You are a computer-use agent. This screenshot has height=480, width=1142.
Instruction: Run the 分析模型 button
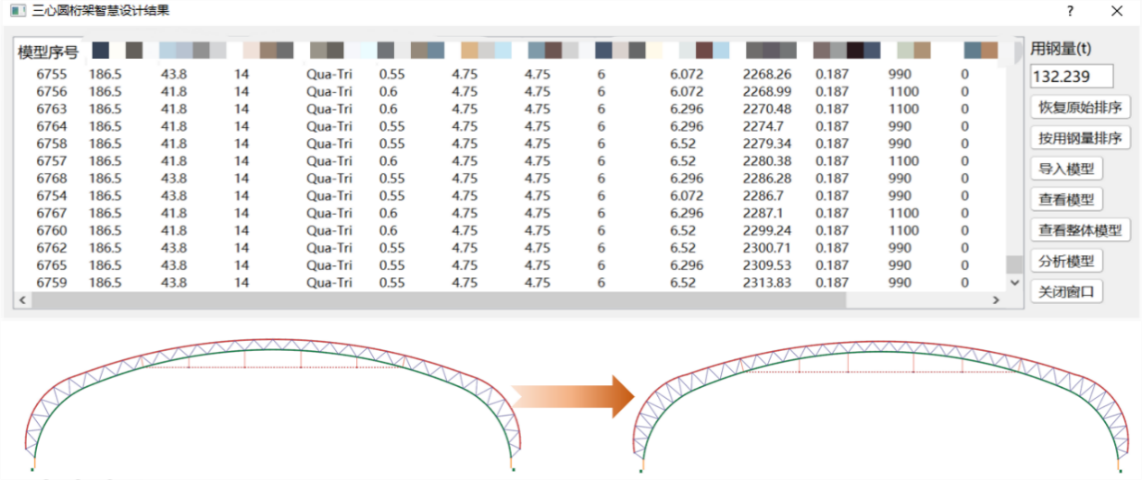coord(1066,261)
